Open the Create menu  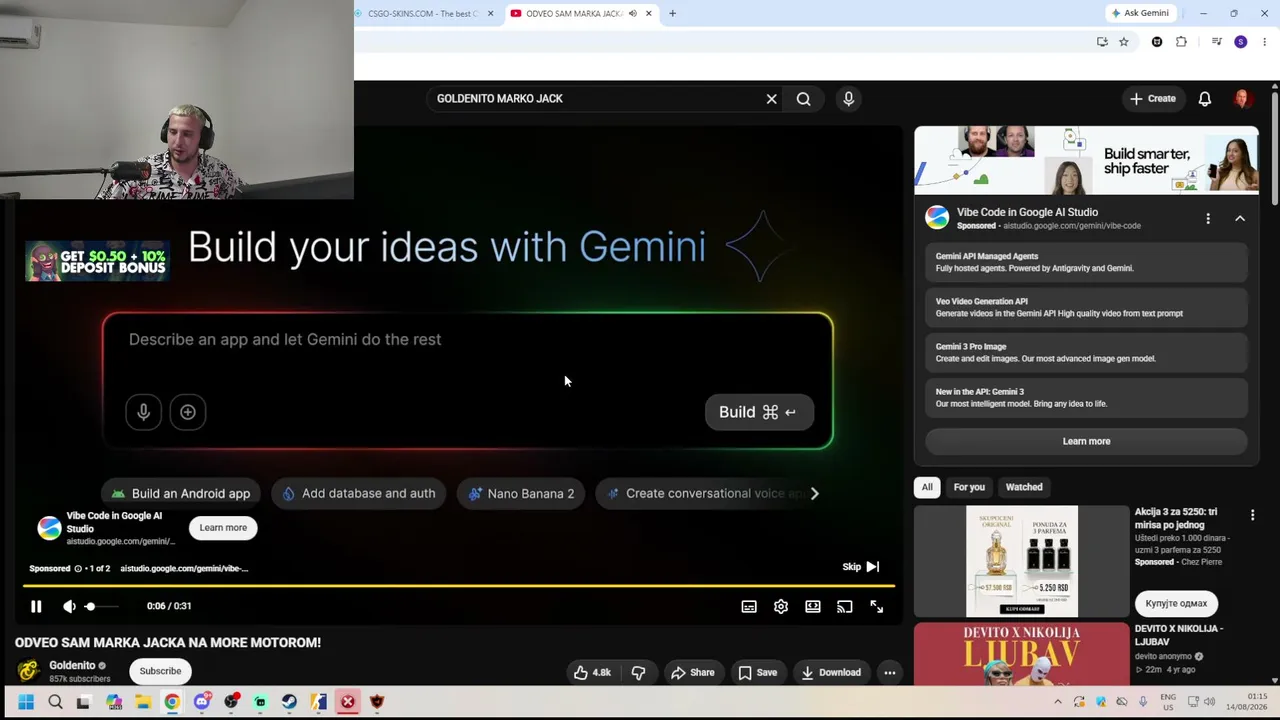click(x=1153, y=99)
